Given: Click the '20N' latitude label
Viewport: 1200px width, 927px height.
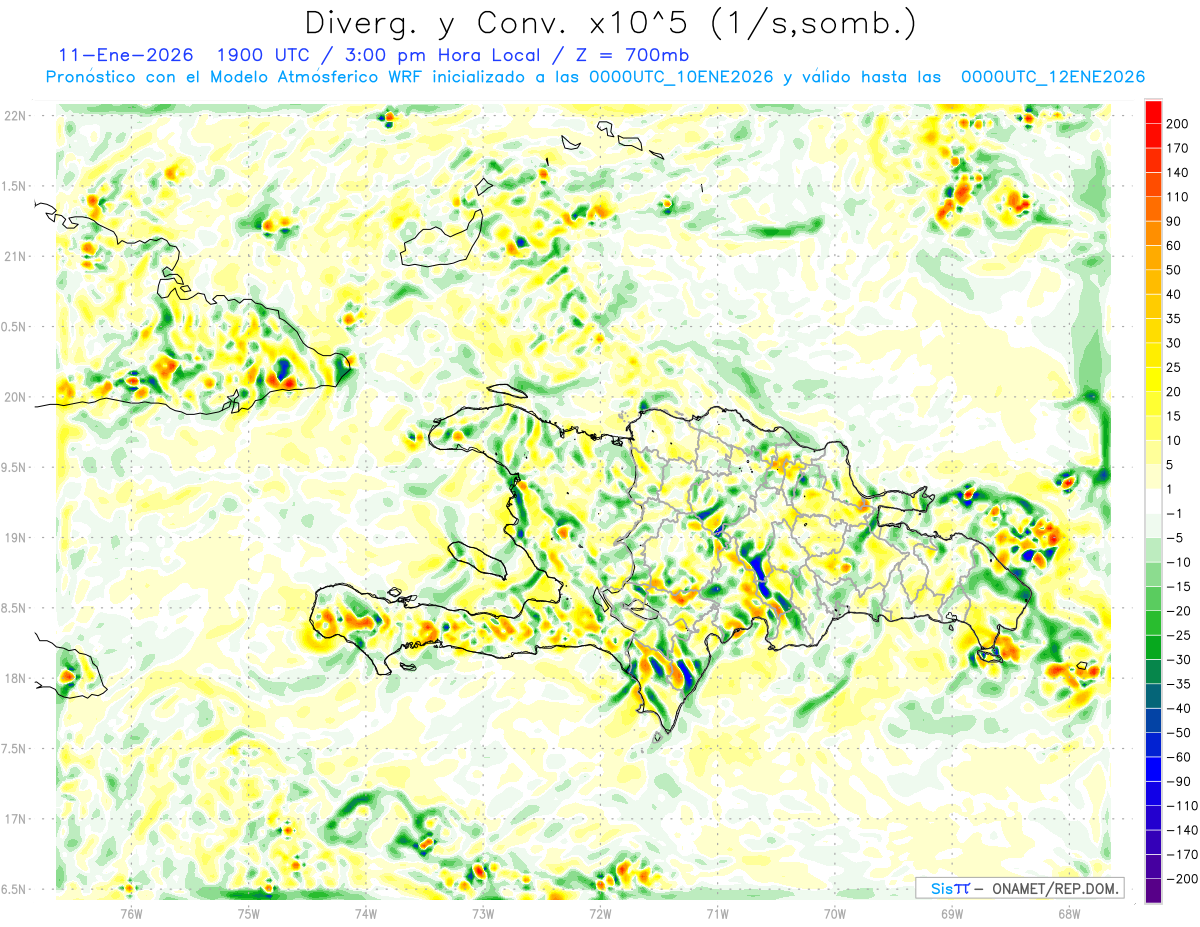Looking at the screenshot, I should 14,397.
